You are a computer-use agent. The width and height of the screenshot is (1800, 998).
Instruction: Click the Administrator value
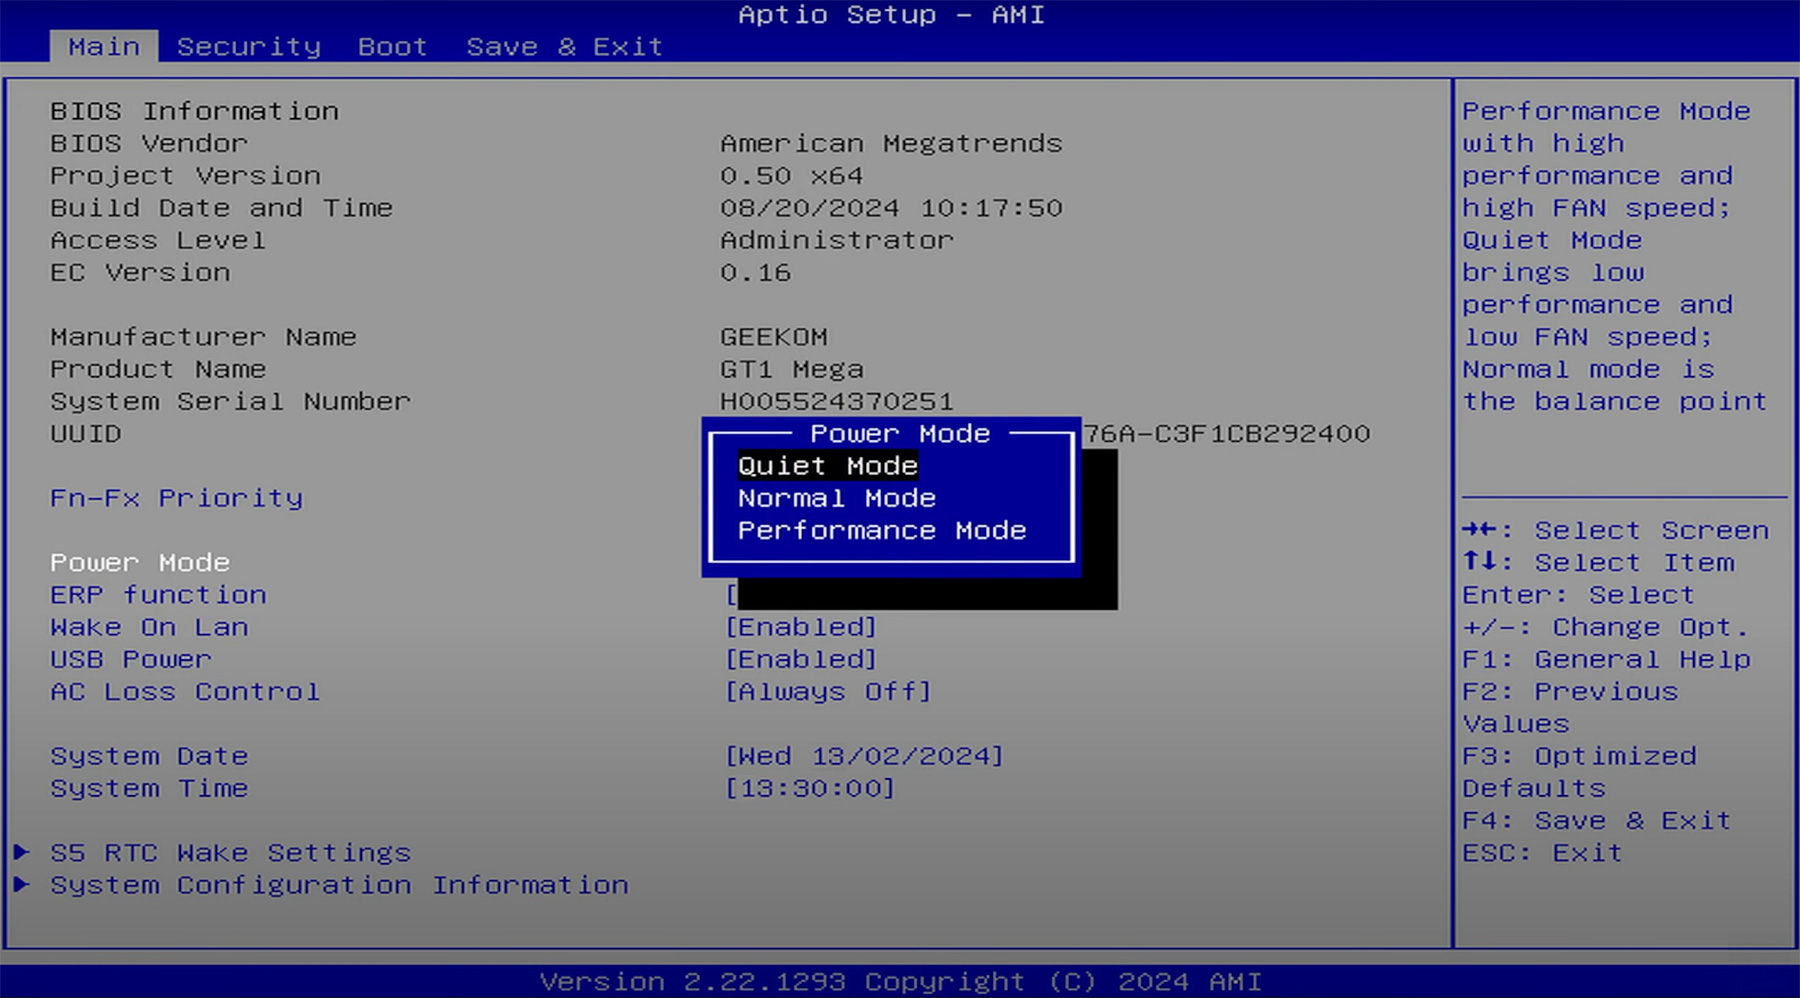tap(837, 240)
